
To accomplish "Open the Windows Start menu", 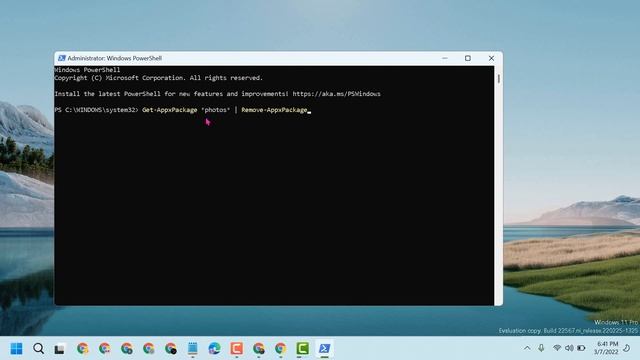I will click(x=16, y=349).
